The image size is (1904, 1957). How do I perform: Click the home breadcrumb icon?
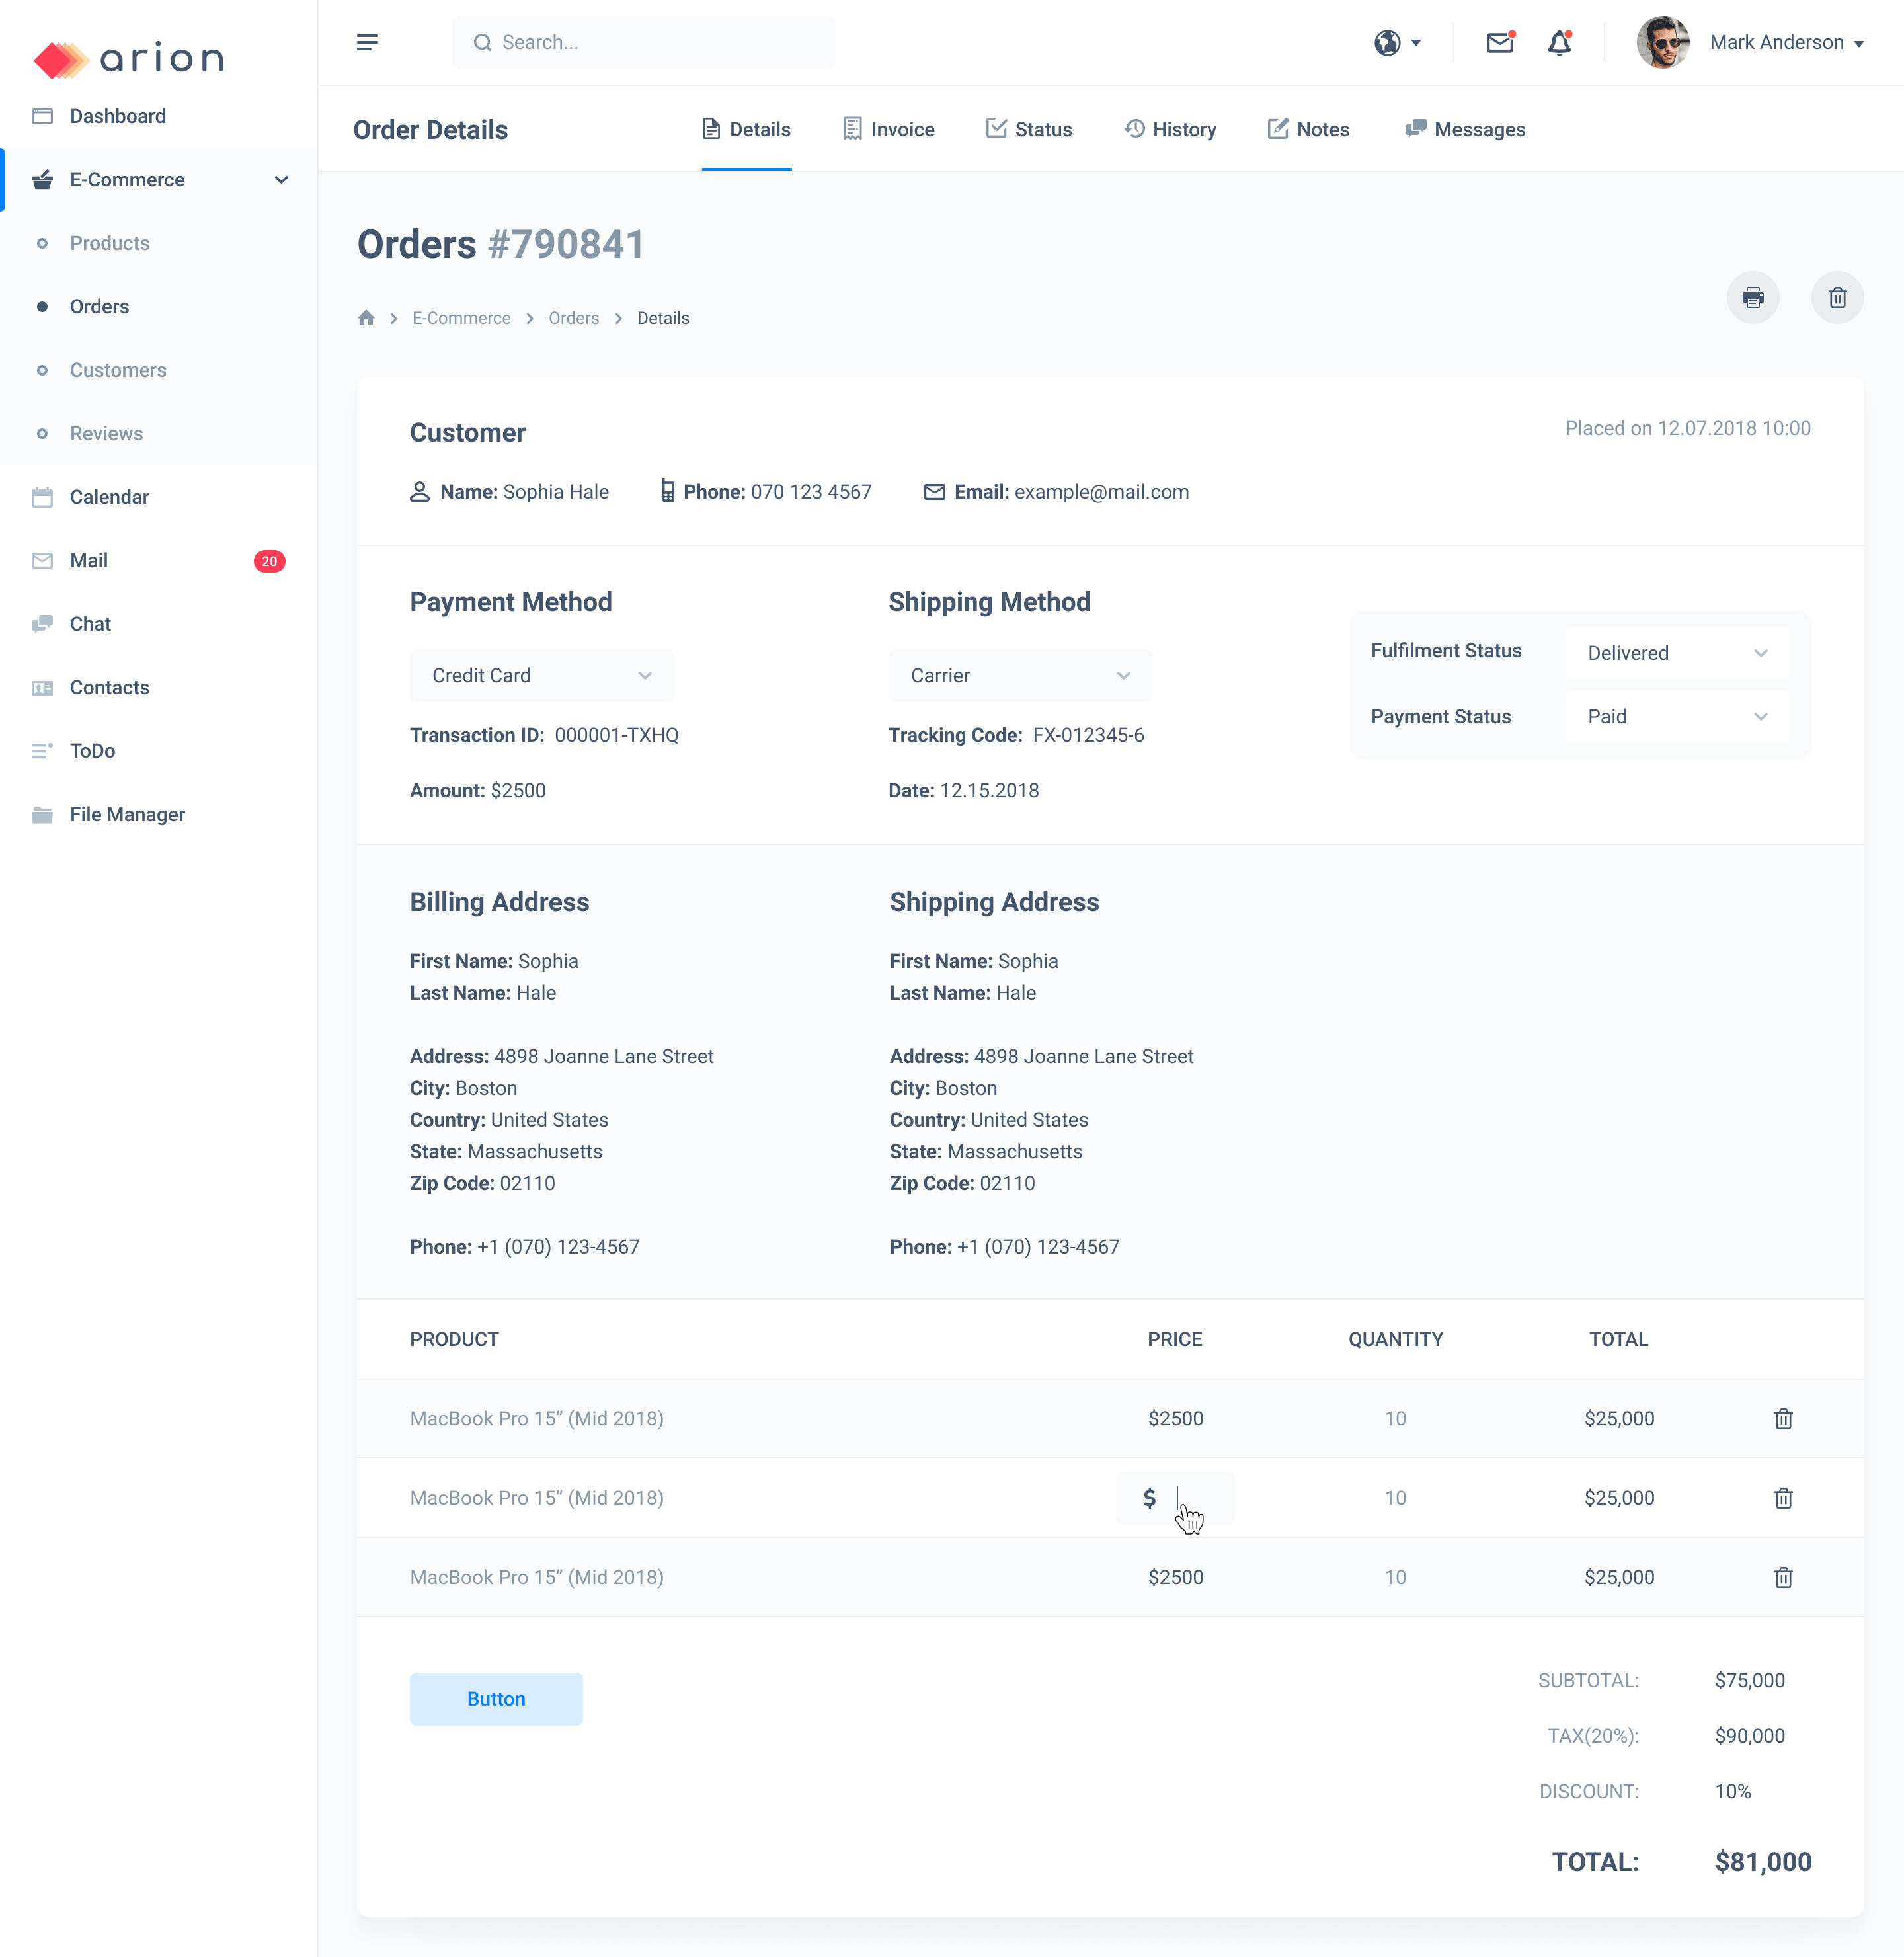(x=366, y=318)
